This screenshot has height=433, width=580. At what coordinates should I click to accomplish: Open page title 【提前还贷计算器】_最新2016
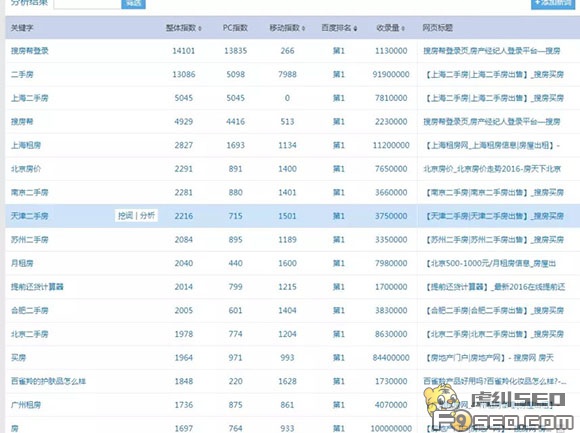(x=495, y=287)
